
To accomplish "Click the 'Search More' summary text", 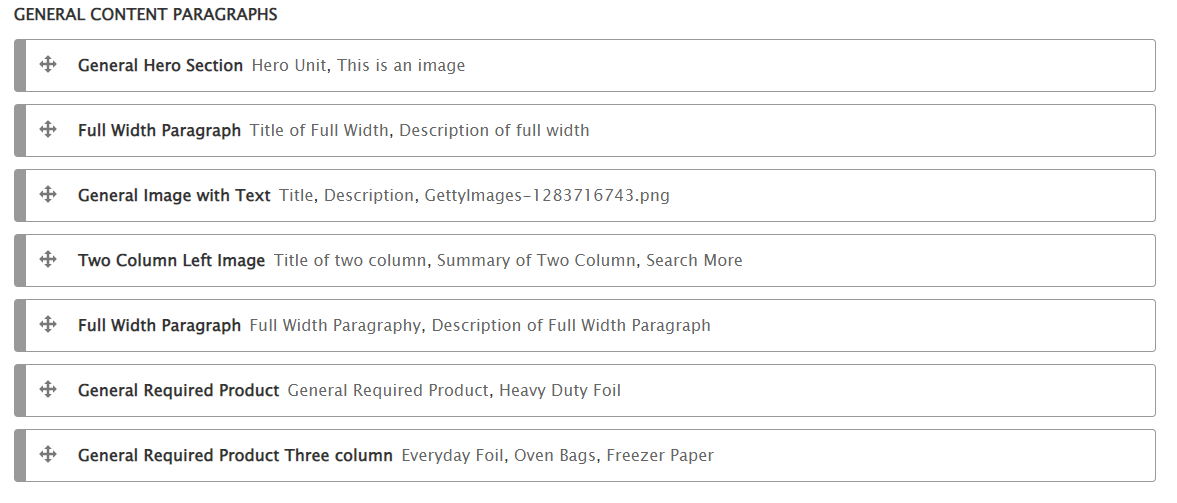I will tap(694, 261).
